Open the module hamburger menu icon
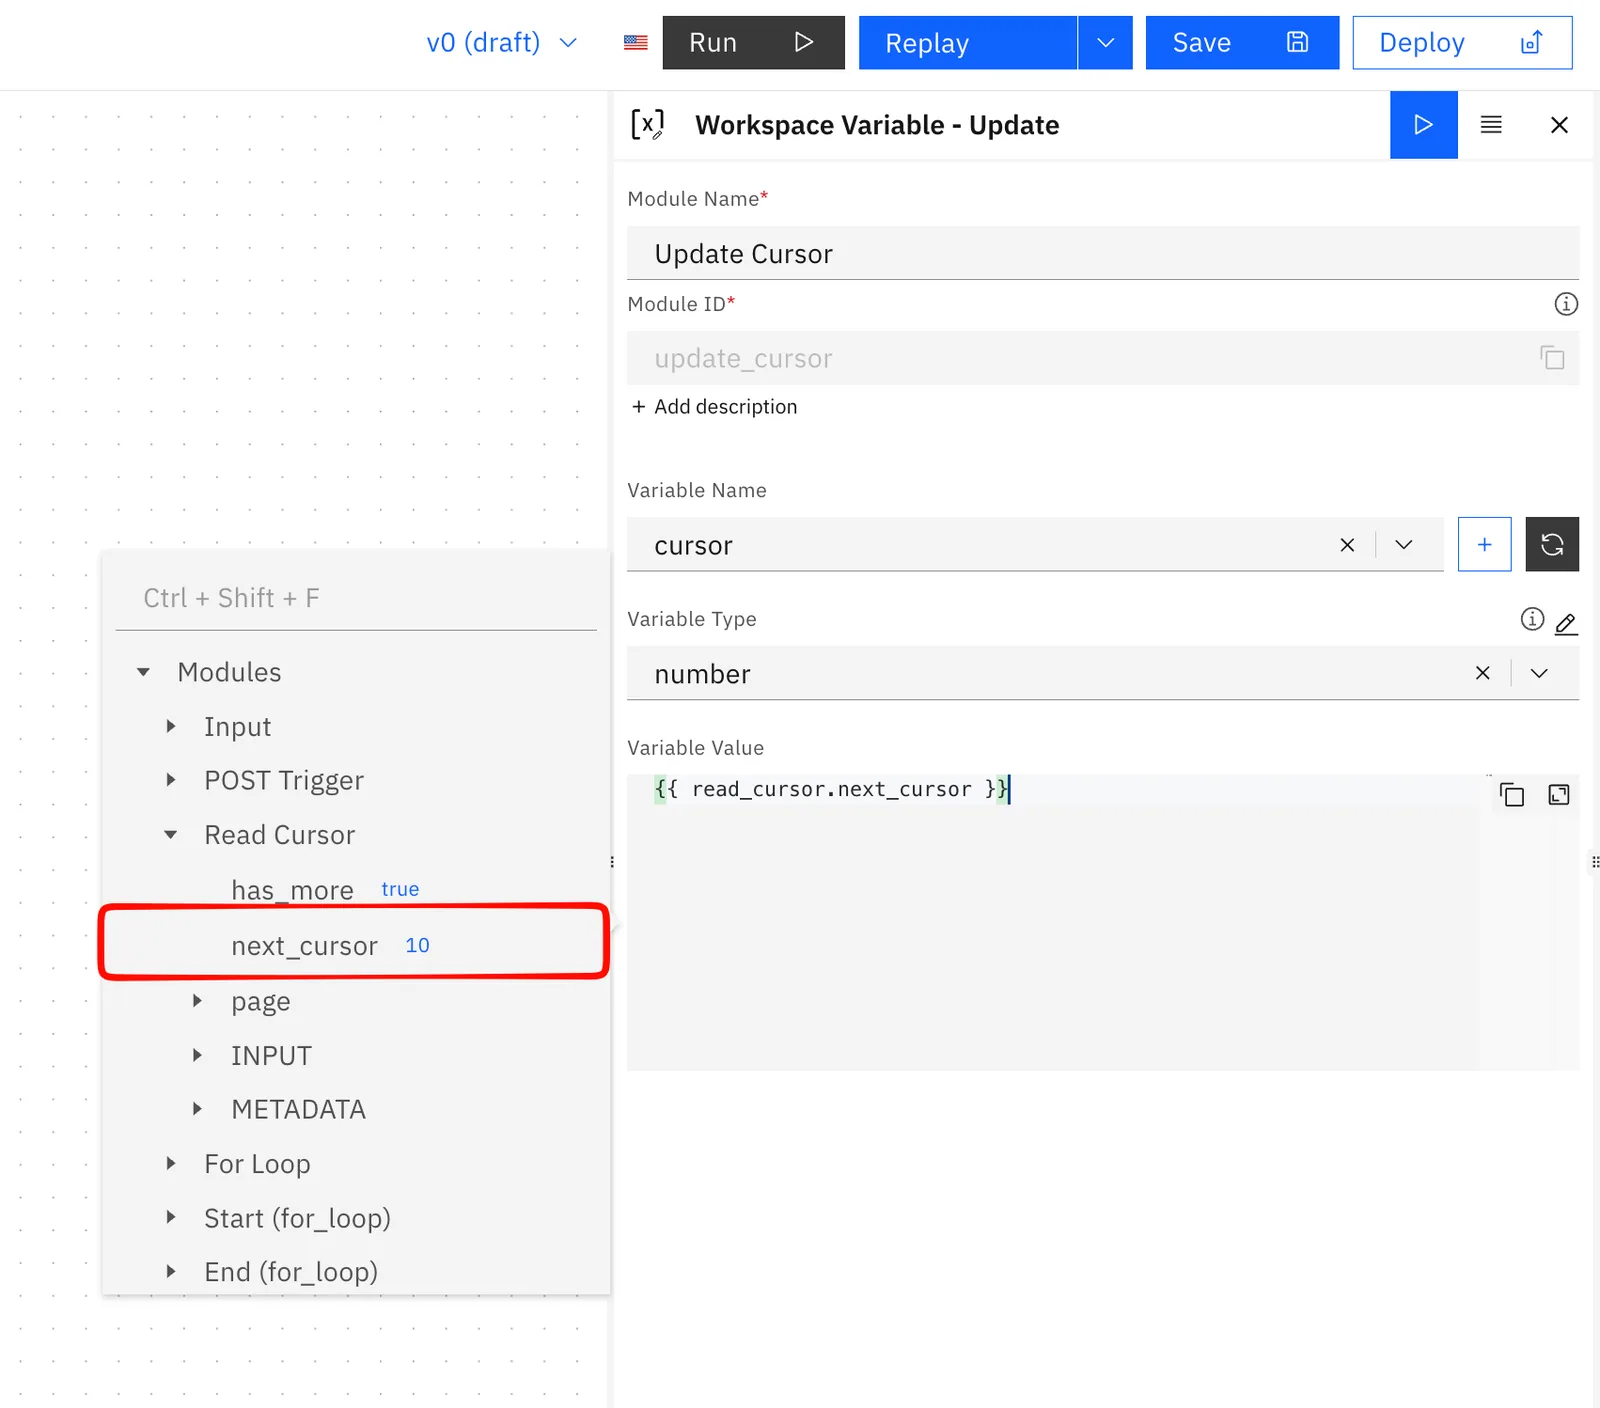This screenshot has height=1408, width=1600. coord(1491,125)
